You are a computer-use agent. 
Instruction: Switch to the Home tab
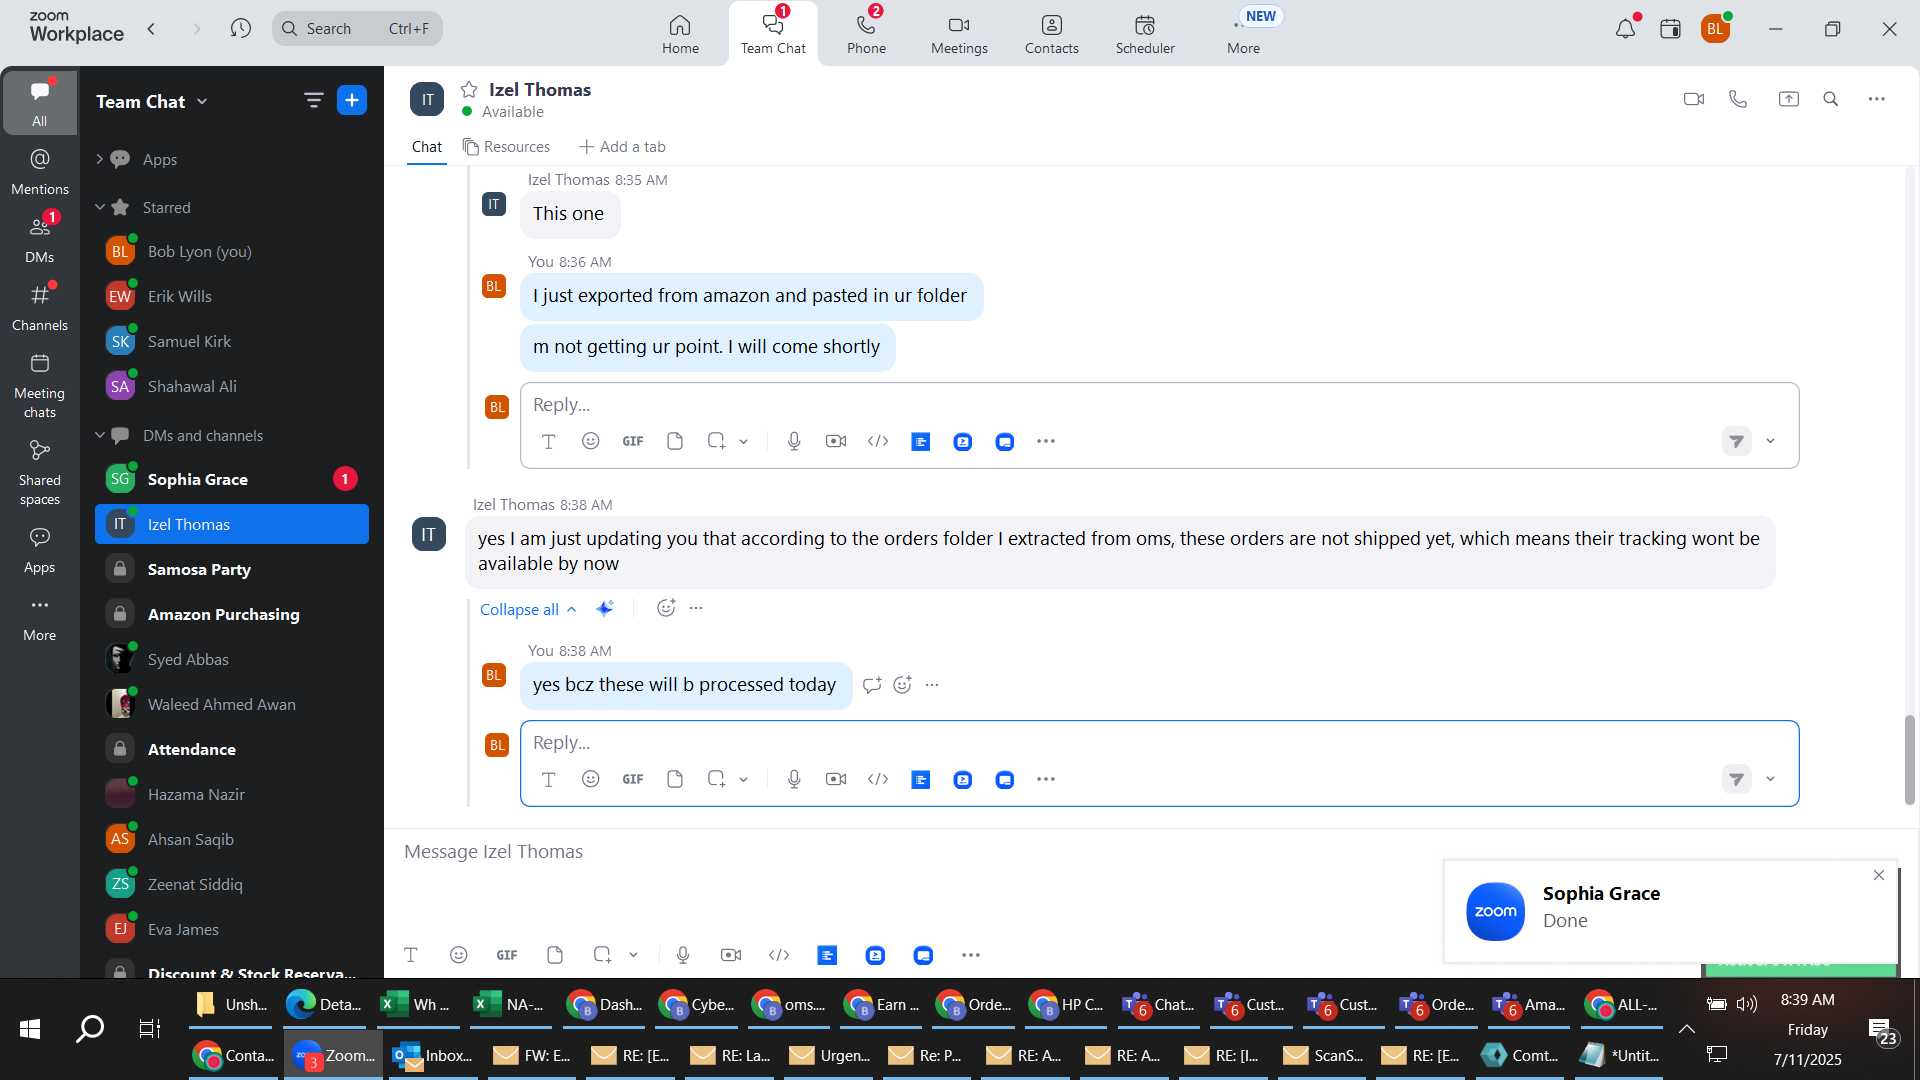[x=680, y=34]
